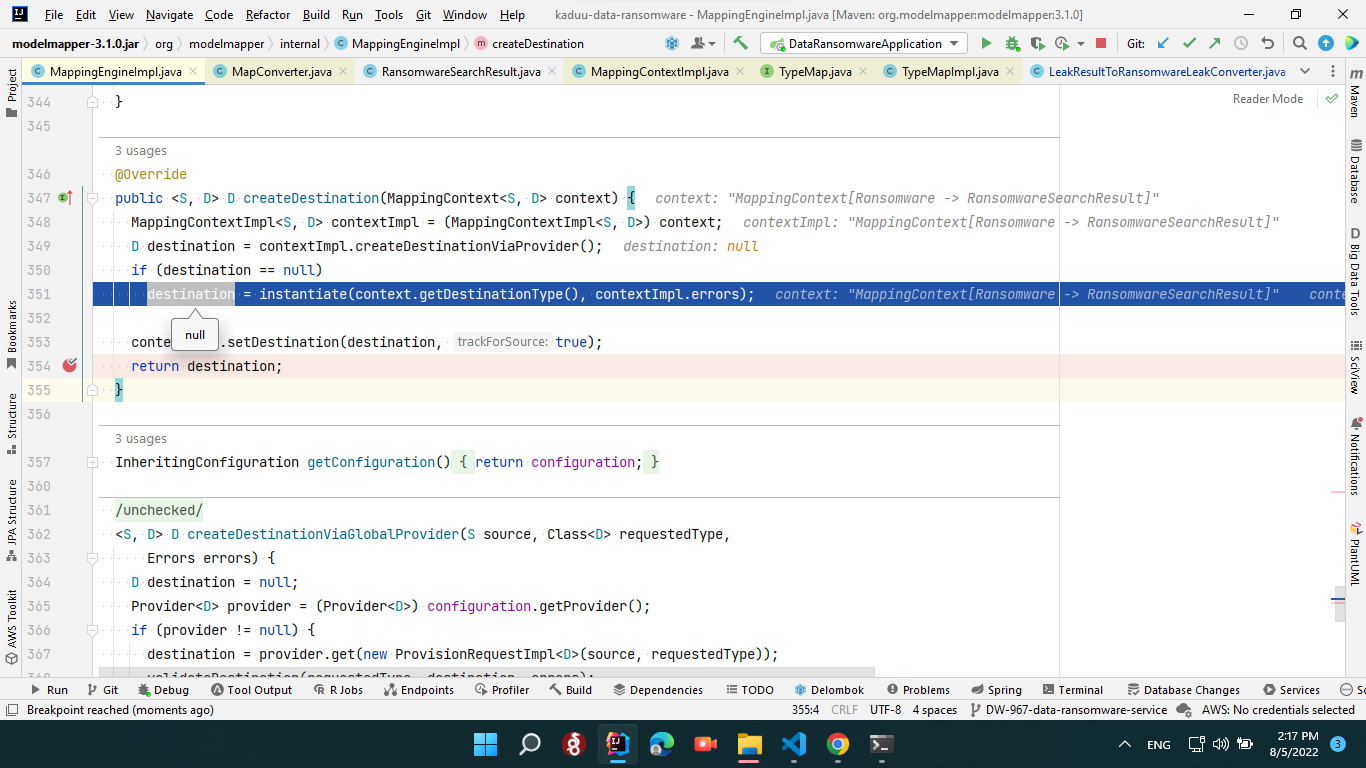Open the Problems tool window
The height and width of the screenshot is (768, 1366).
(x=918, y=689)
